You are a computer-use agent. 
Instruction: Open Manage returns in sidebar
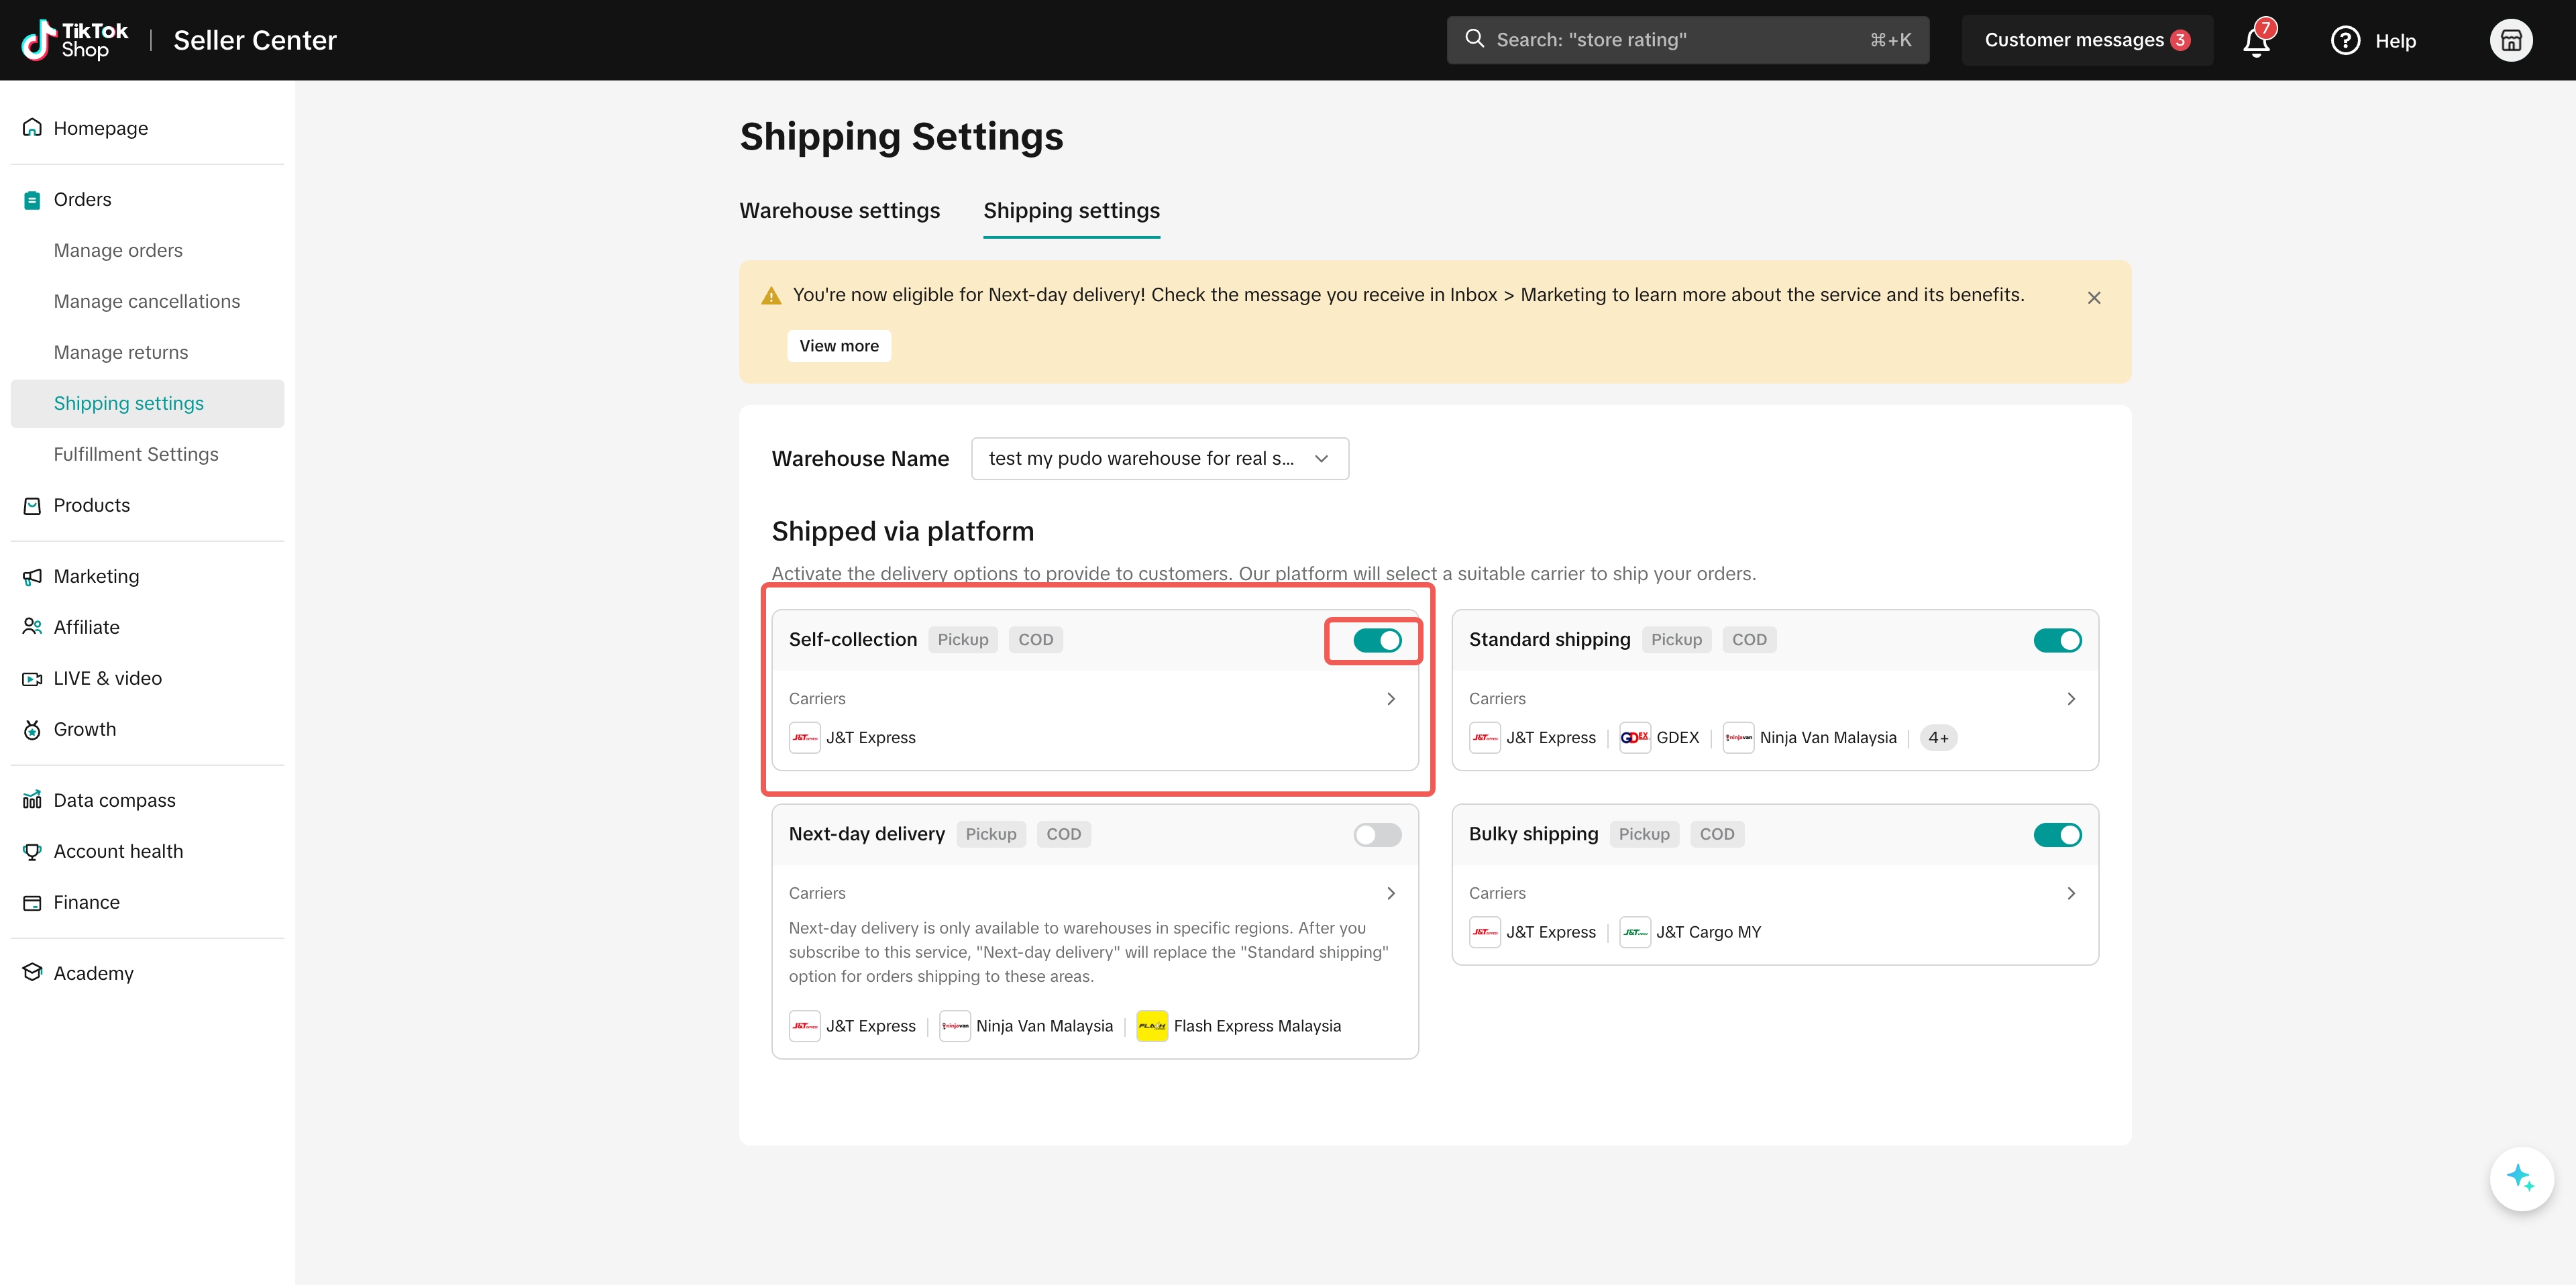click(121, 352)
